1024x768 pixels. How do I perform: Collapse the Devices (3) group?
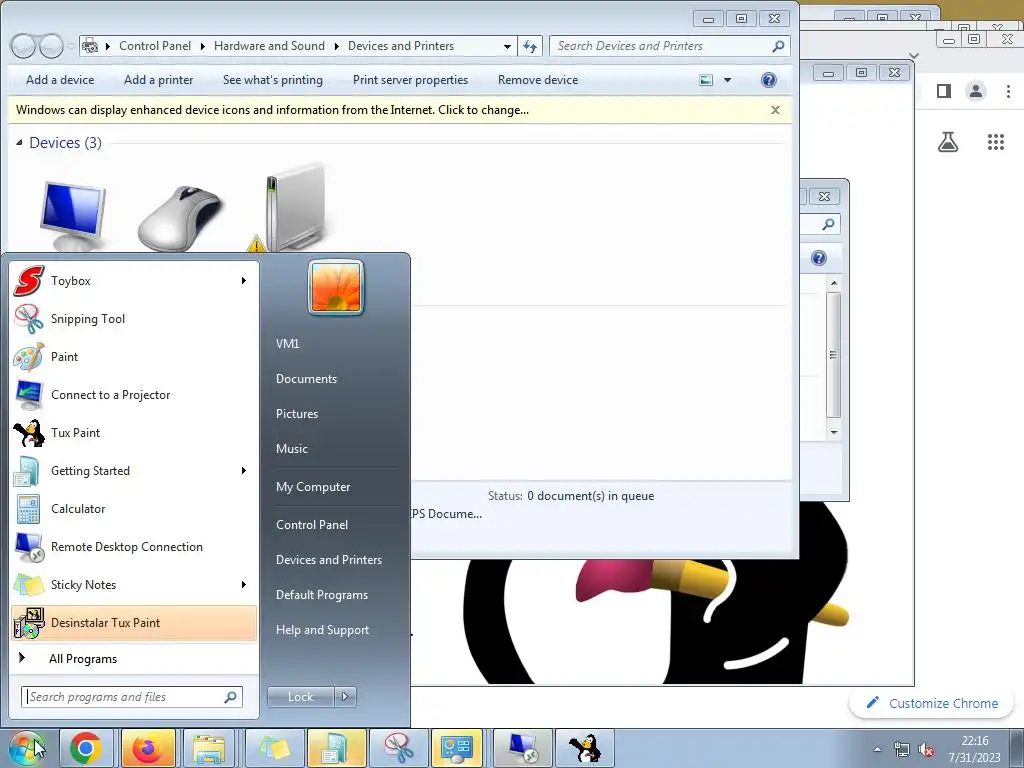pyautogui.click(x=19, y=142)
